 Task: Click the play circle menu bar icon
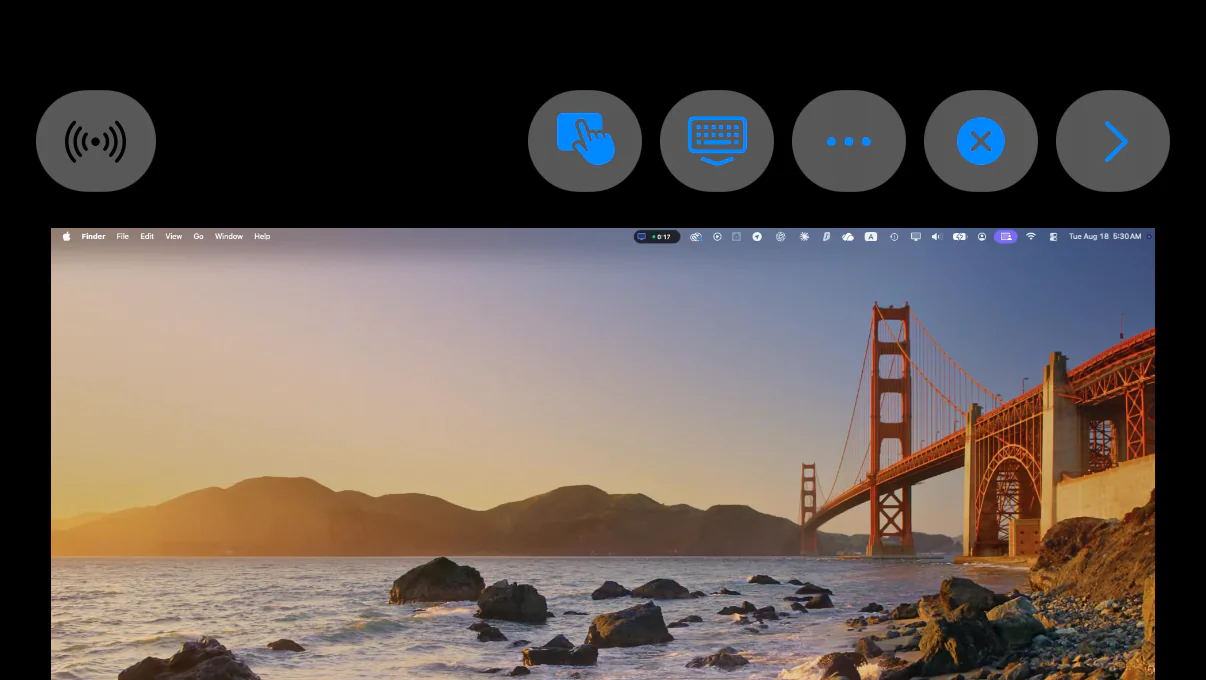pyautogui.click(x=717, y=237)
